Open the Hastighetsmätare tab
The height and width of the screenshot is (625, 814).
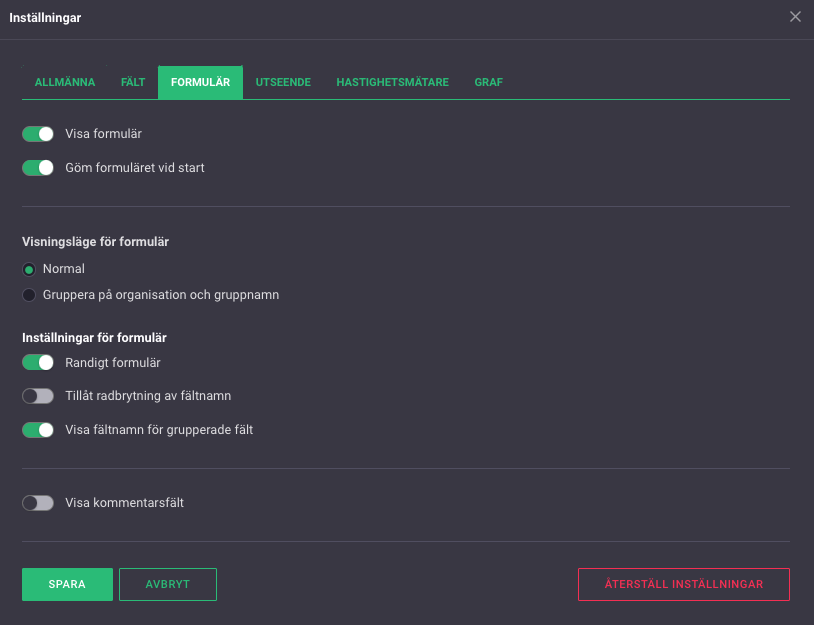pos(392,82)
